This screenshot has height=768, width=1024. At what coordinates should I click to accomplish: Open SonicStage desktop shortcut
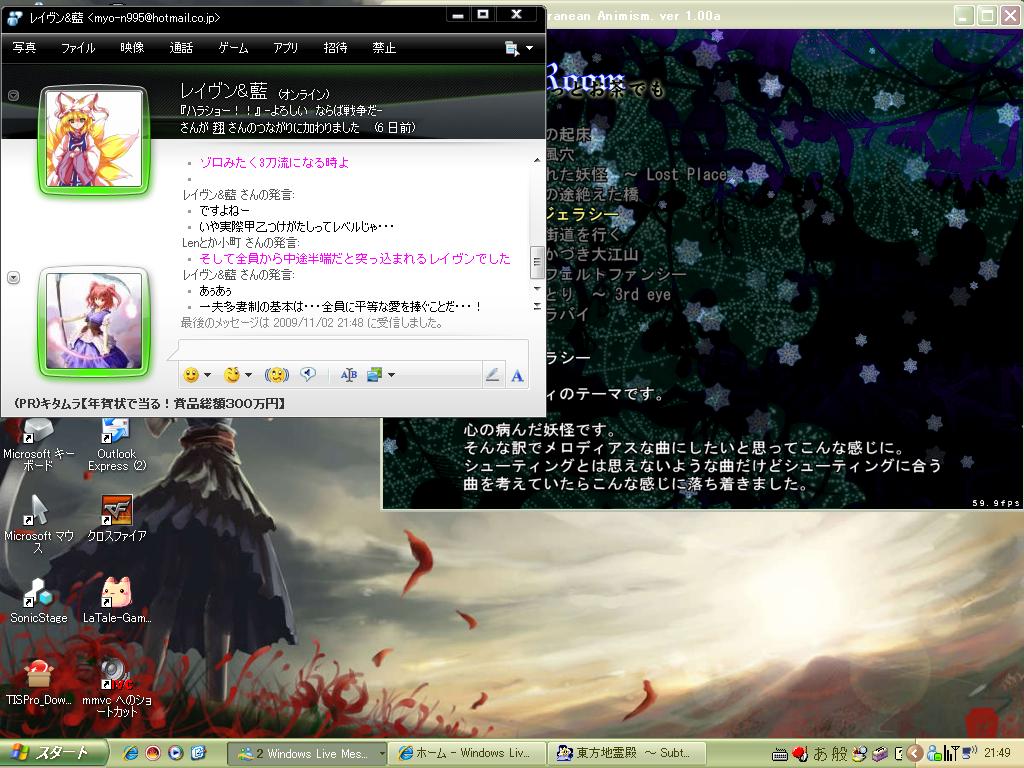[x=39, y=601]
